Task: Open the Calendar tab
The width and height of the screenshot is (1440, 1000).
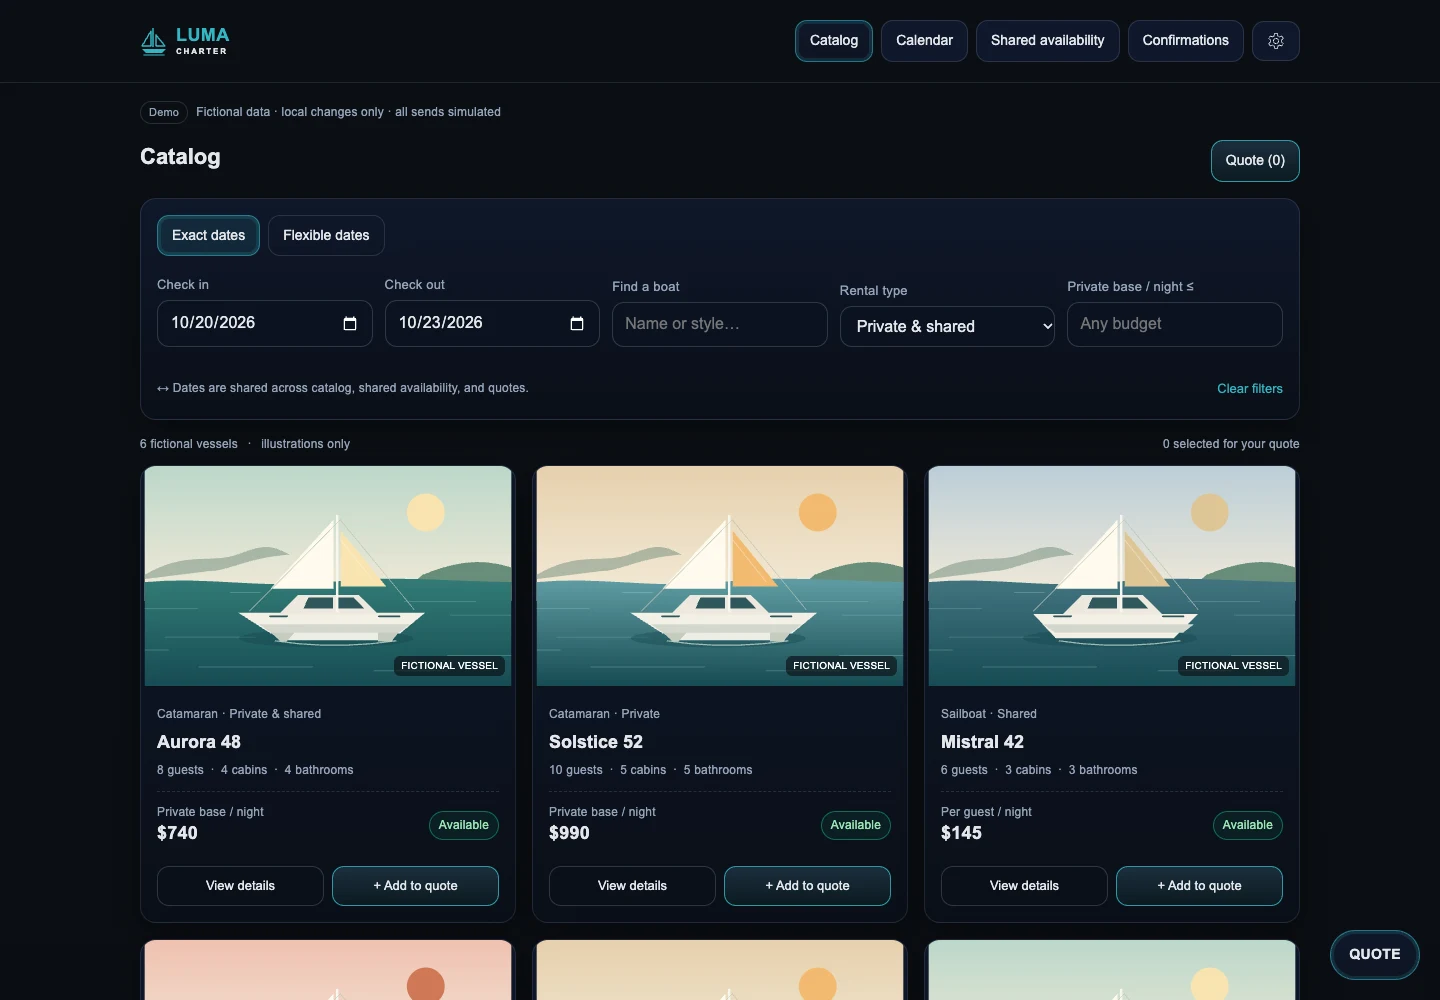Action: tap(924, 41)
